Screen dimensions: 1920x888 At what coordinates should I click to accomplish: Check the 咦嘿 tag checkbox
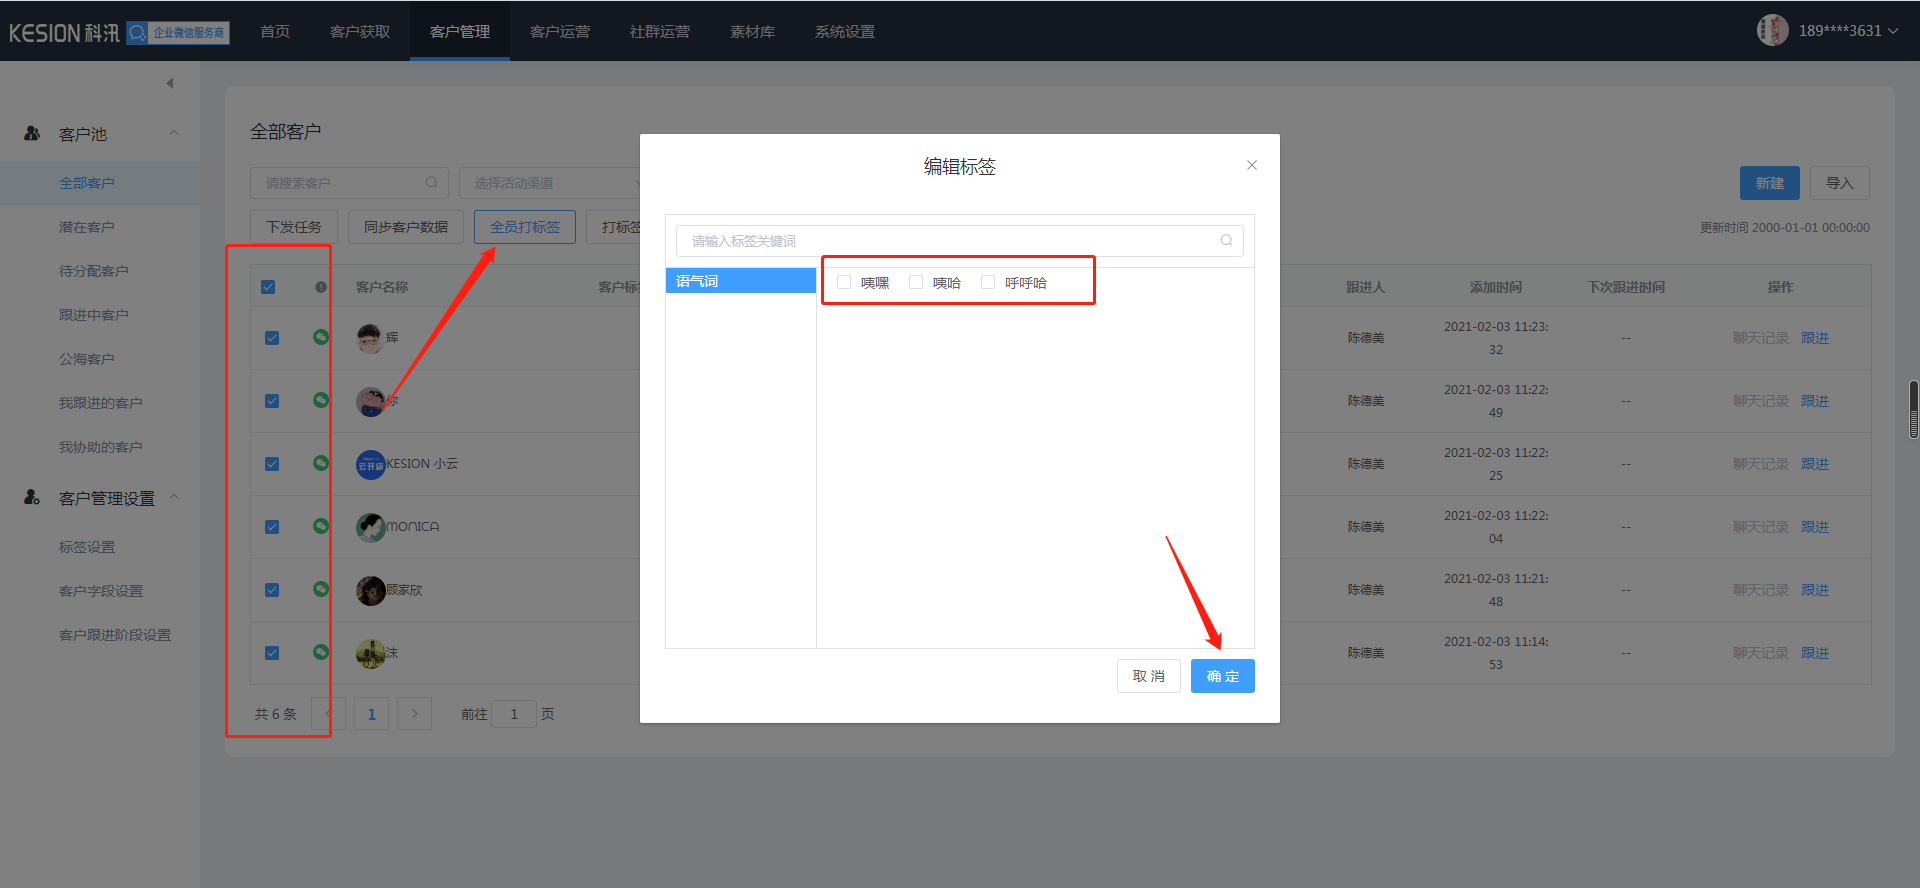tap(844, 283)
